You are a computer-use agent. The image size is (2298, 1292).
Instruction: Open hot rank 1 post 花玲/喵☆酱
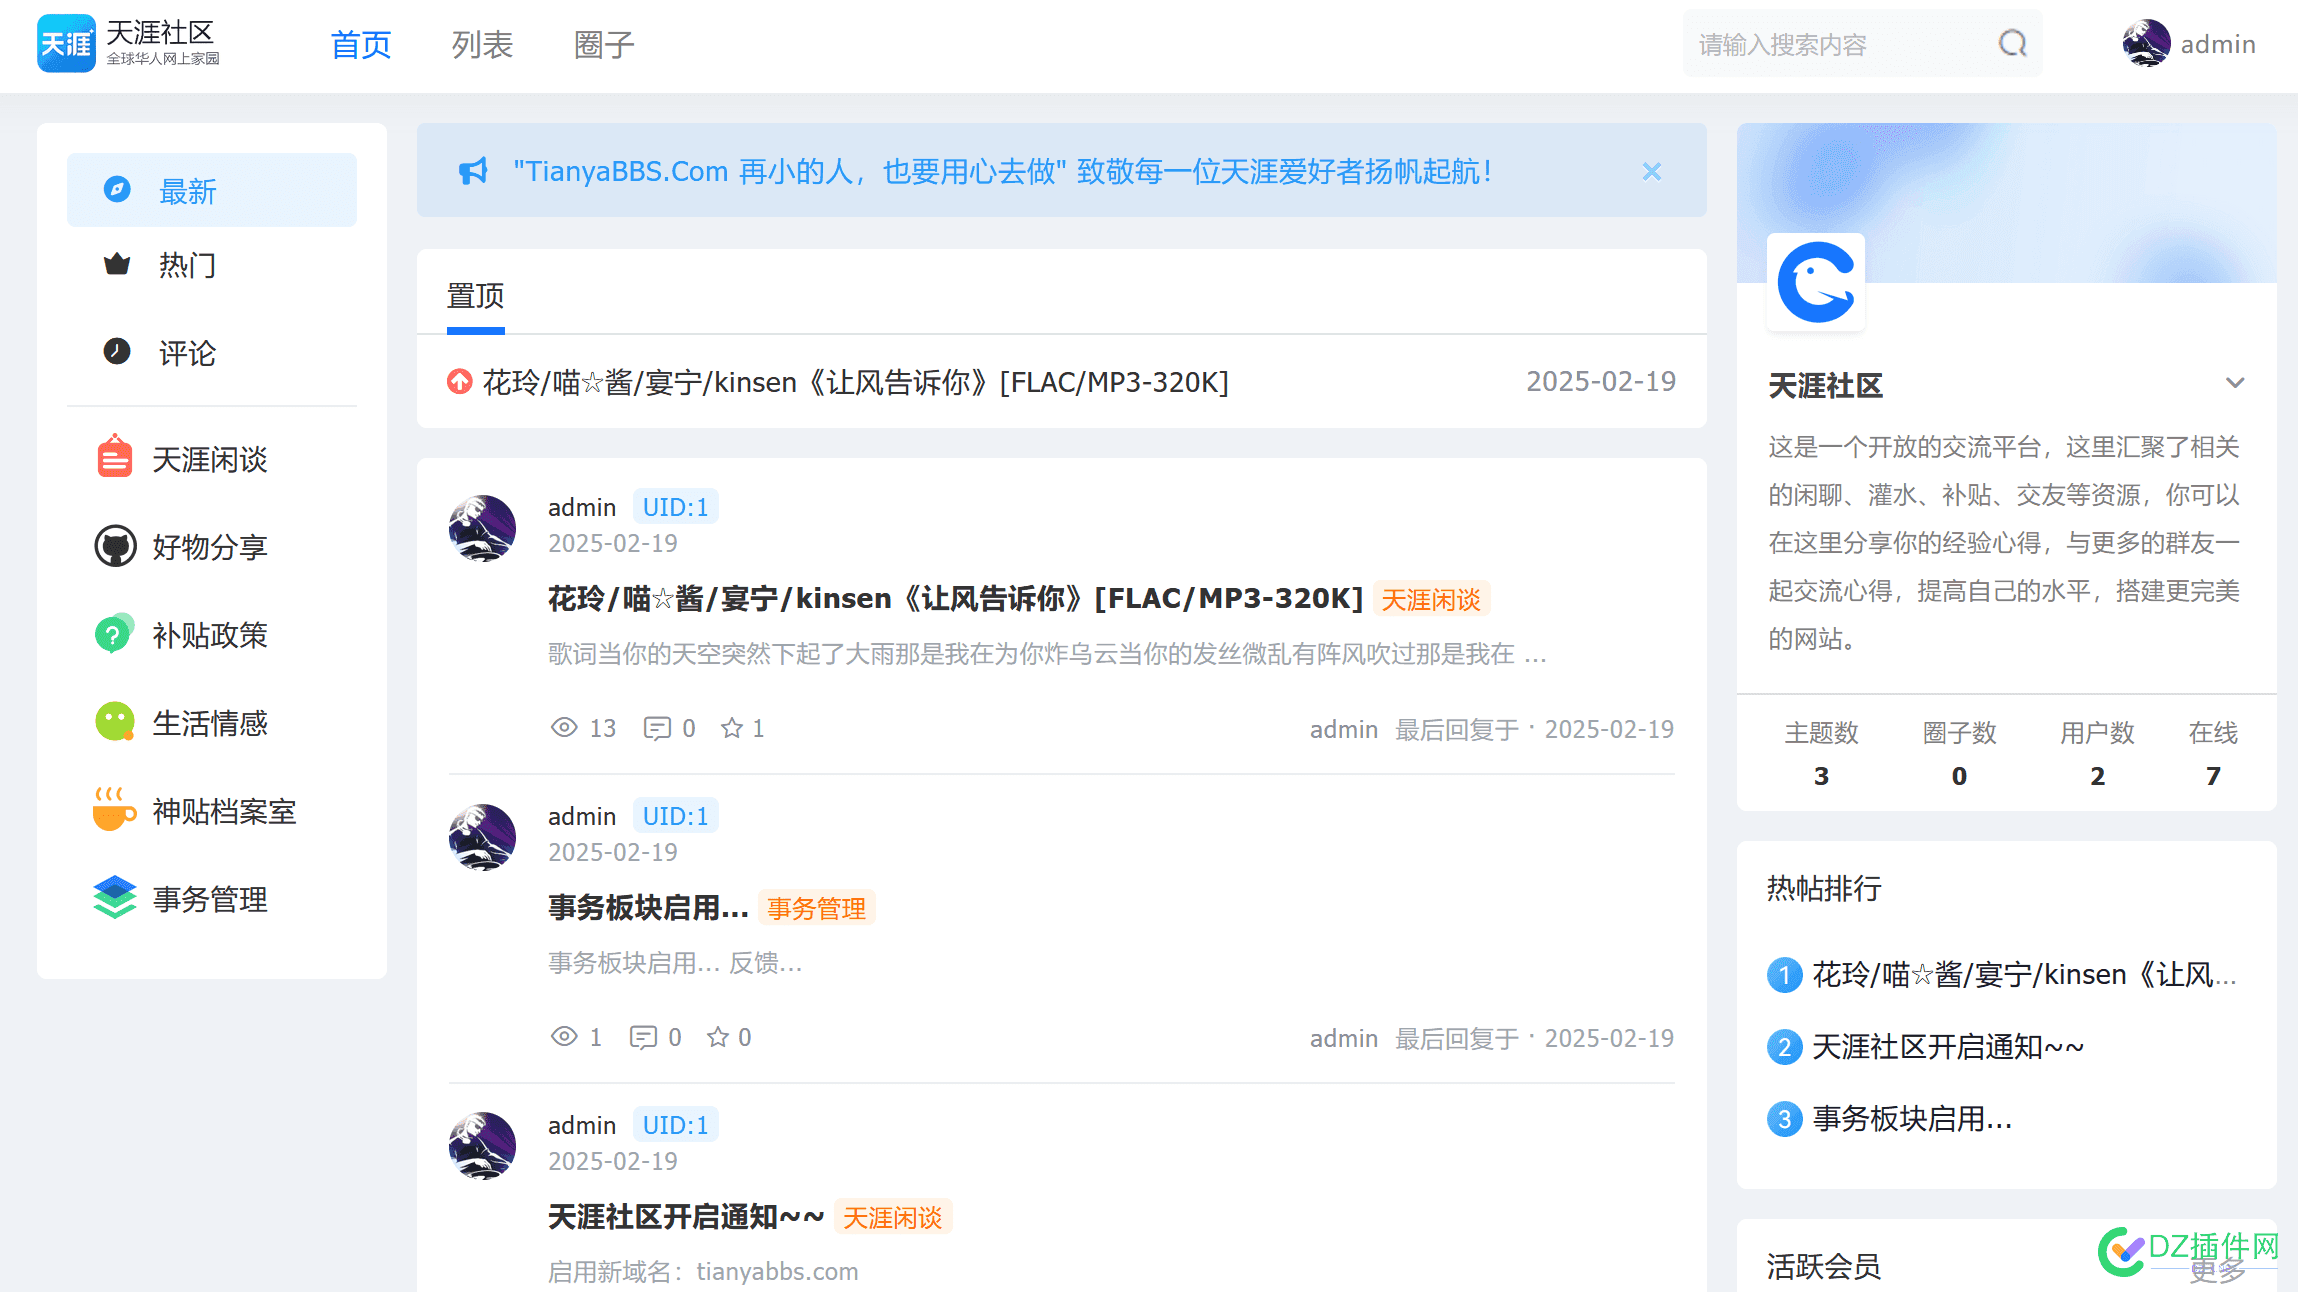(2025, 974)
